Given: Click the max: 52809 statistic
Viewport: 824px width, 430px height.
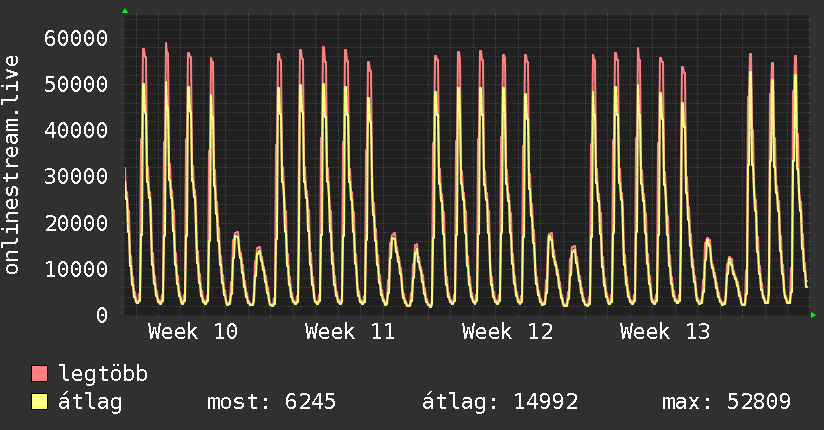Looking at the screenshot, I should [x=726, y=402].
